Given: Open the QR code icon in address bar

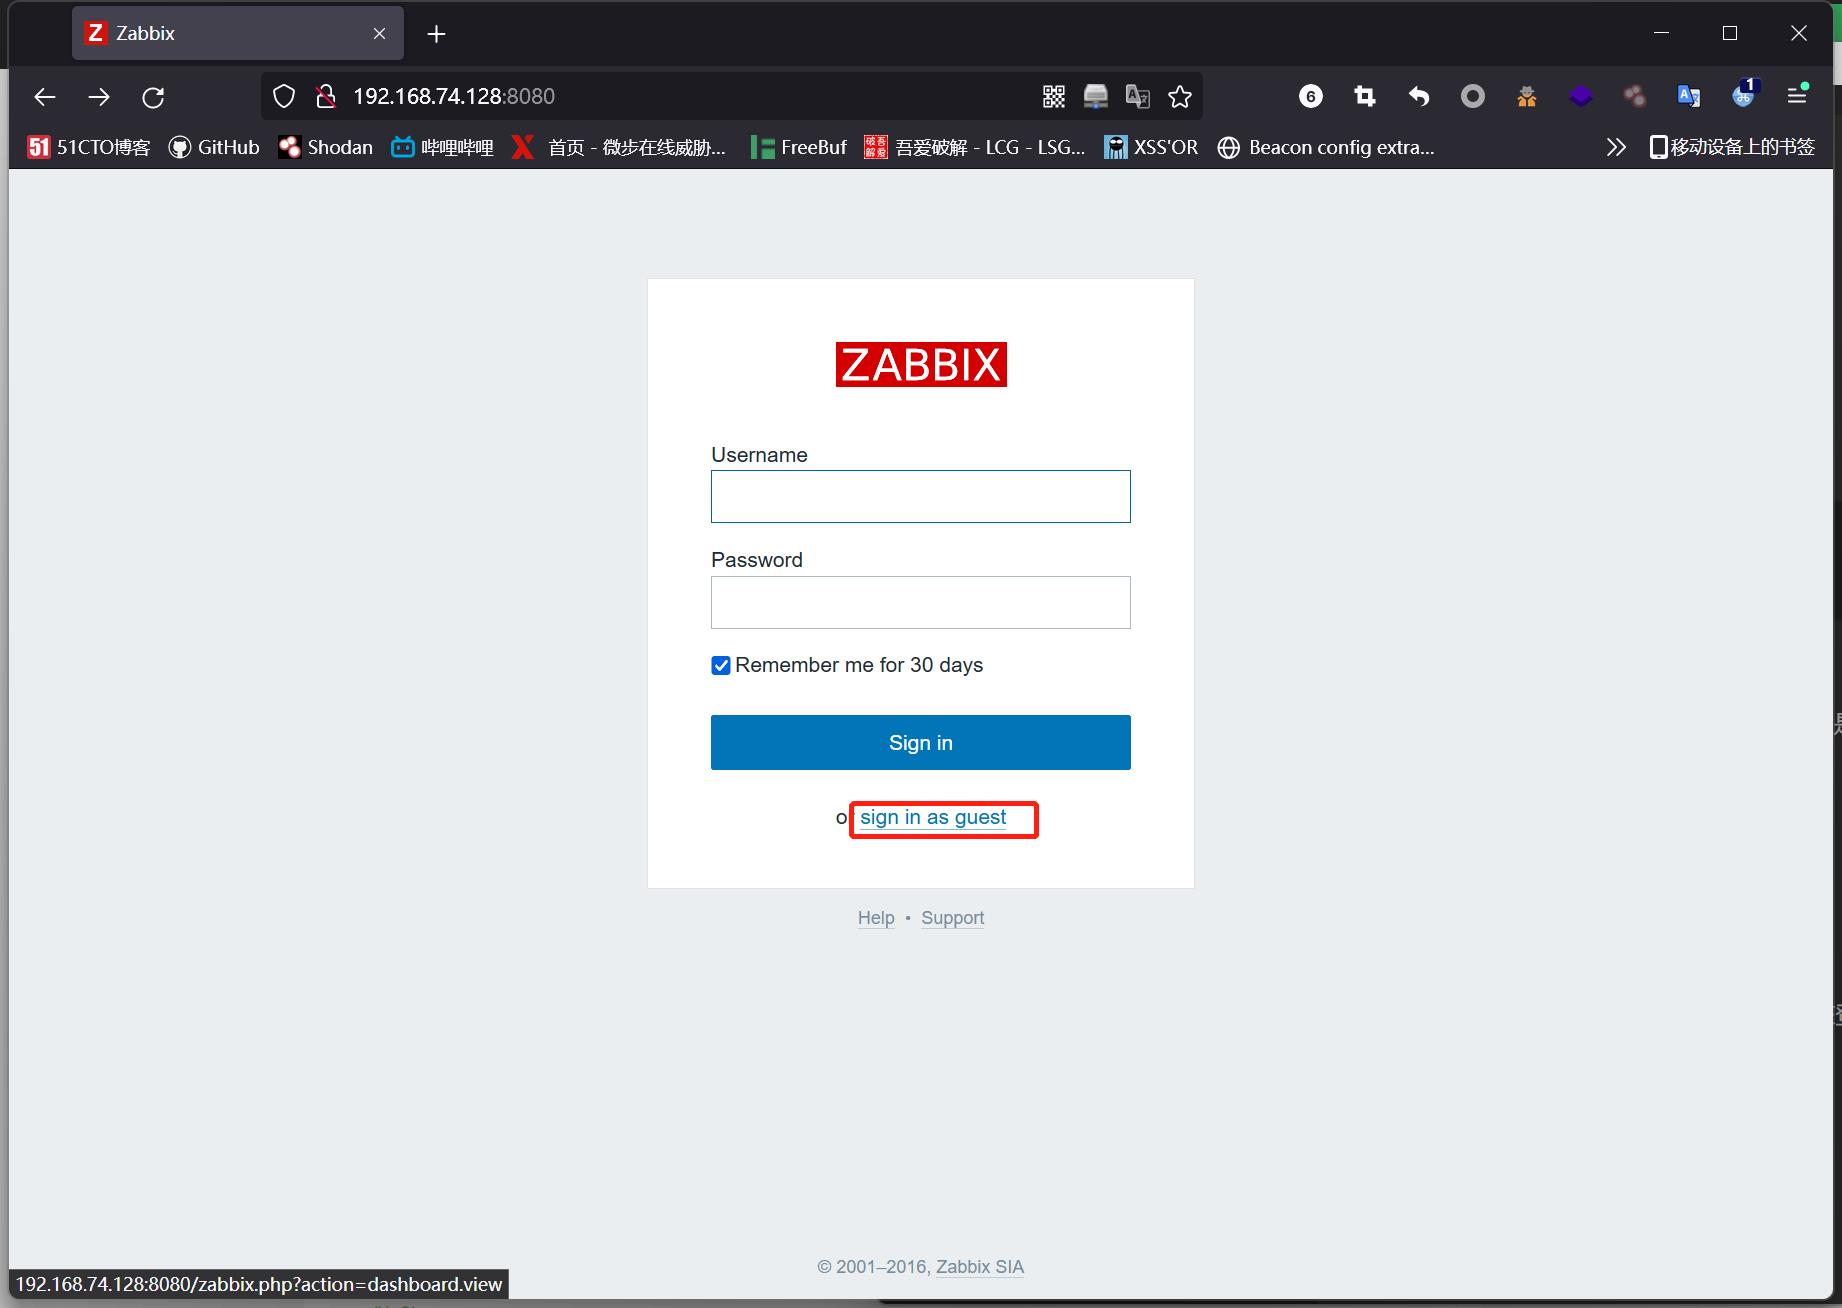Looking at the screenshot, I should coord(1054,96).
